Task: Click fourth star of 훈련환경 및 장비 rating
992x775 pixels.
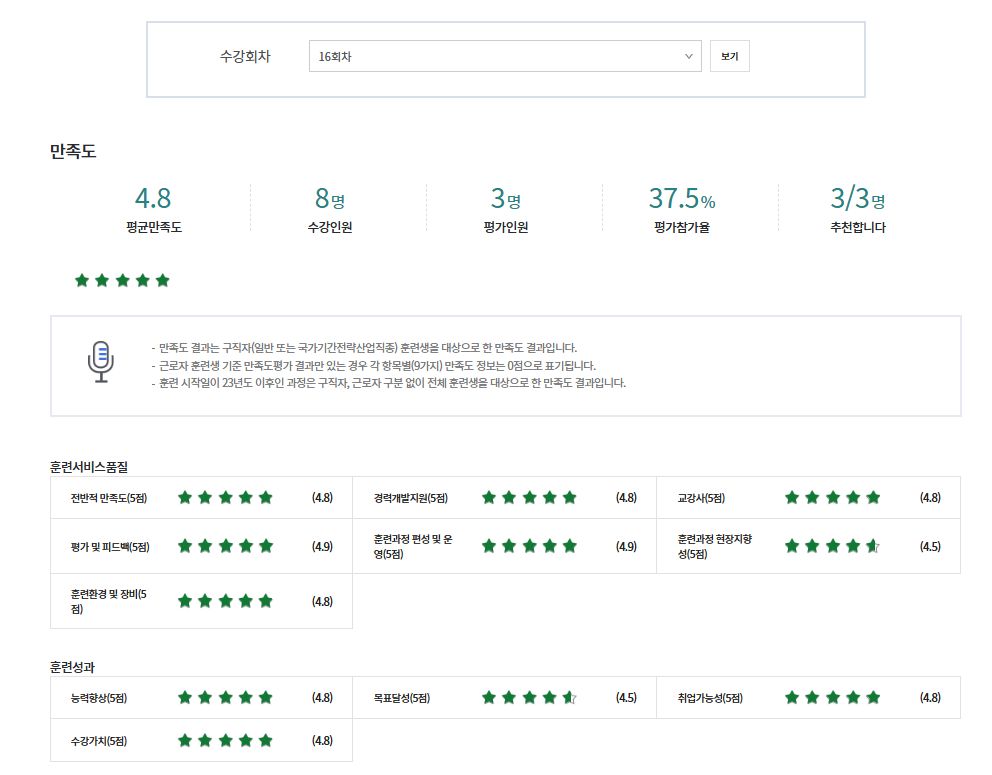Action: click(245, 601)
